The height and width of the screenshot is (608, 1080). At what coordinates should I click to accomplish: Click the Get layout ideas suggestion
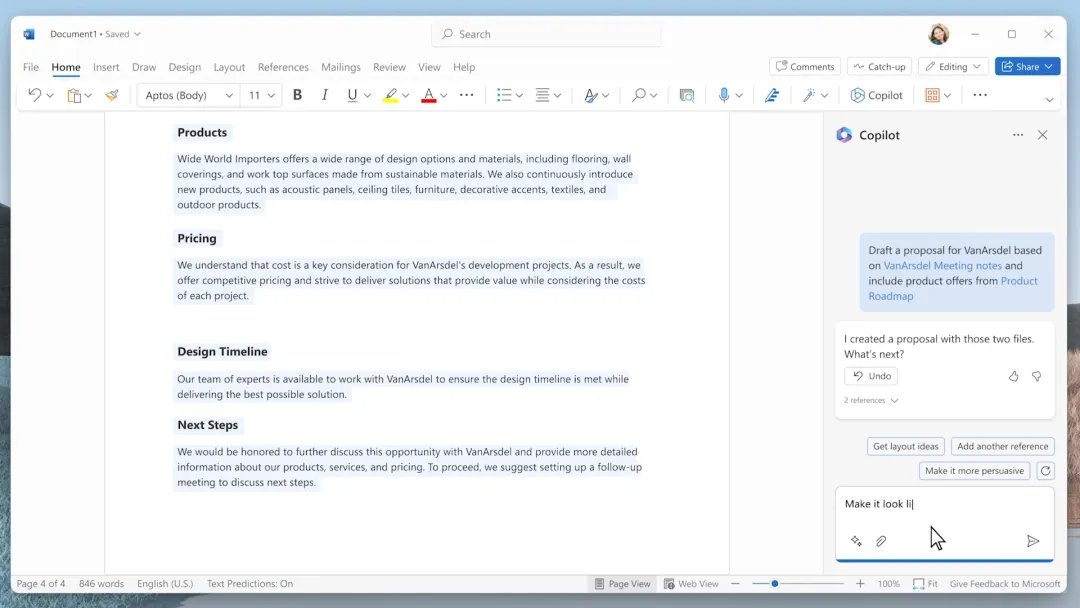tap(905, 446)
